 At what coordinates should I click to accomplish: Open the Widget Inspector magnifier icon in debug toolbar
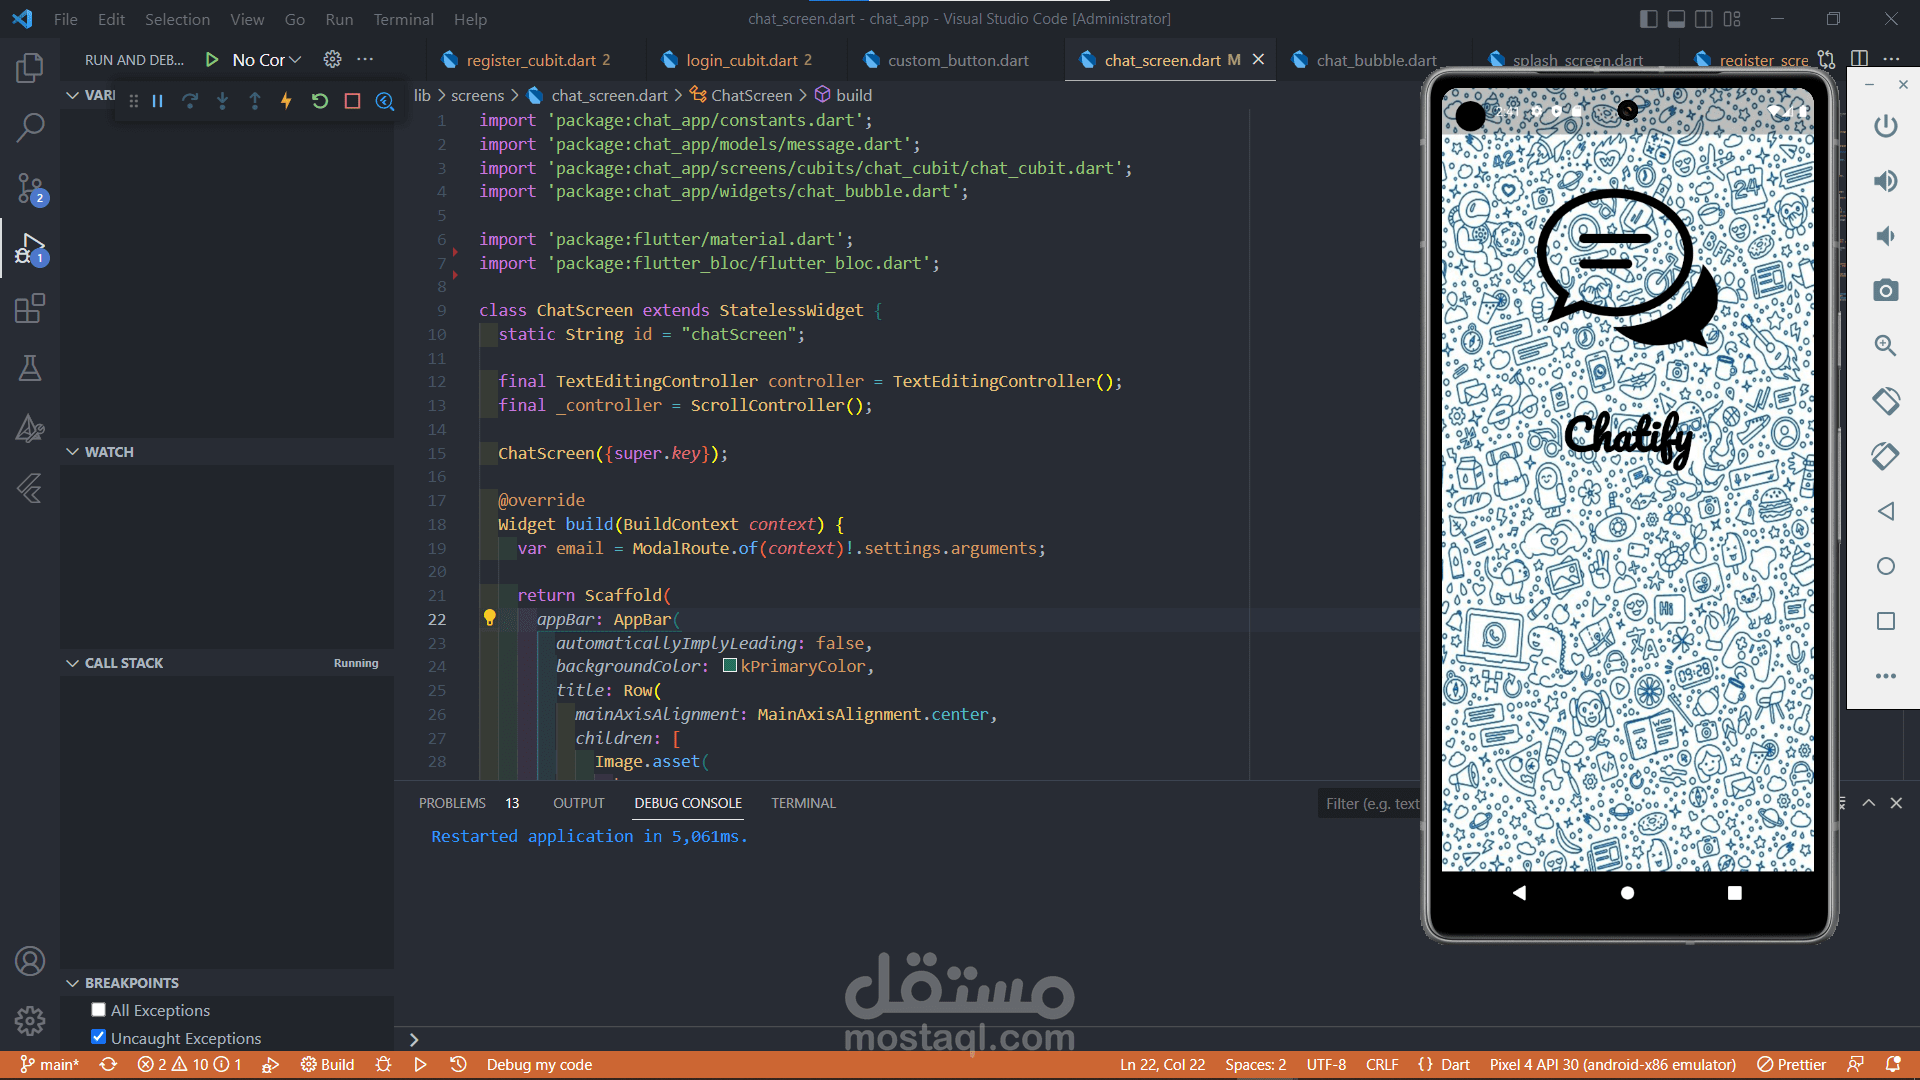coord(384,101)
